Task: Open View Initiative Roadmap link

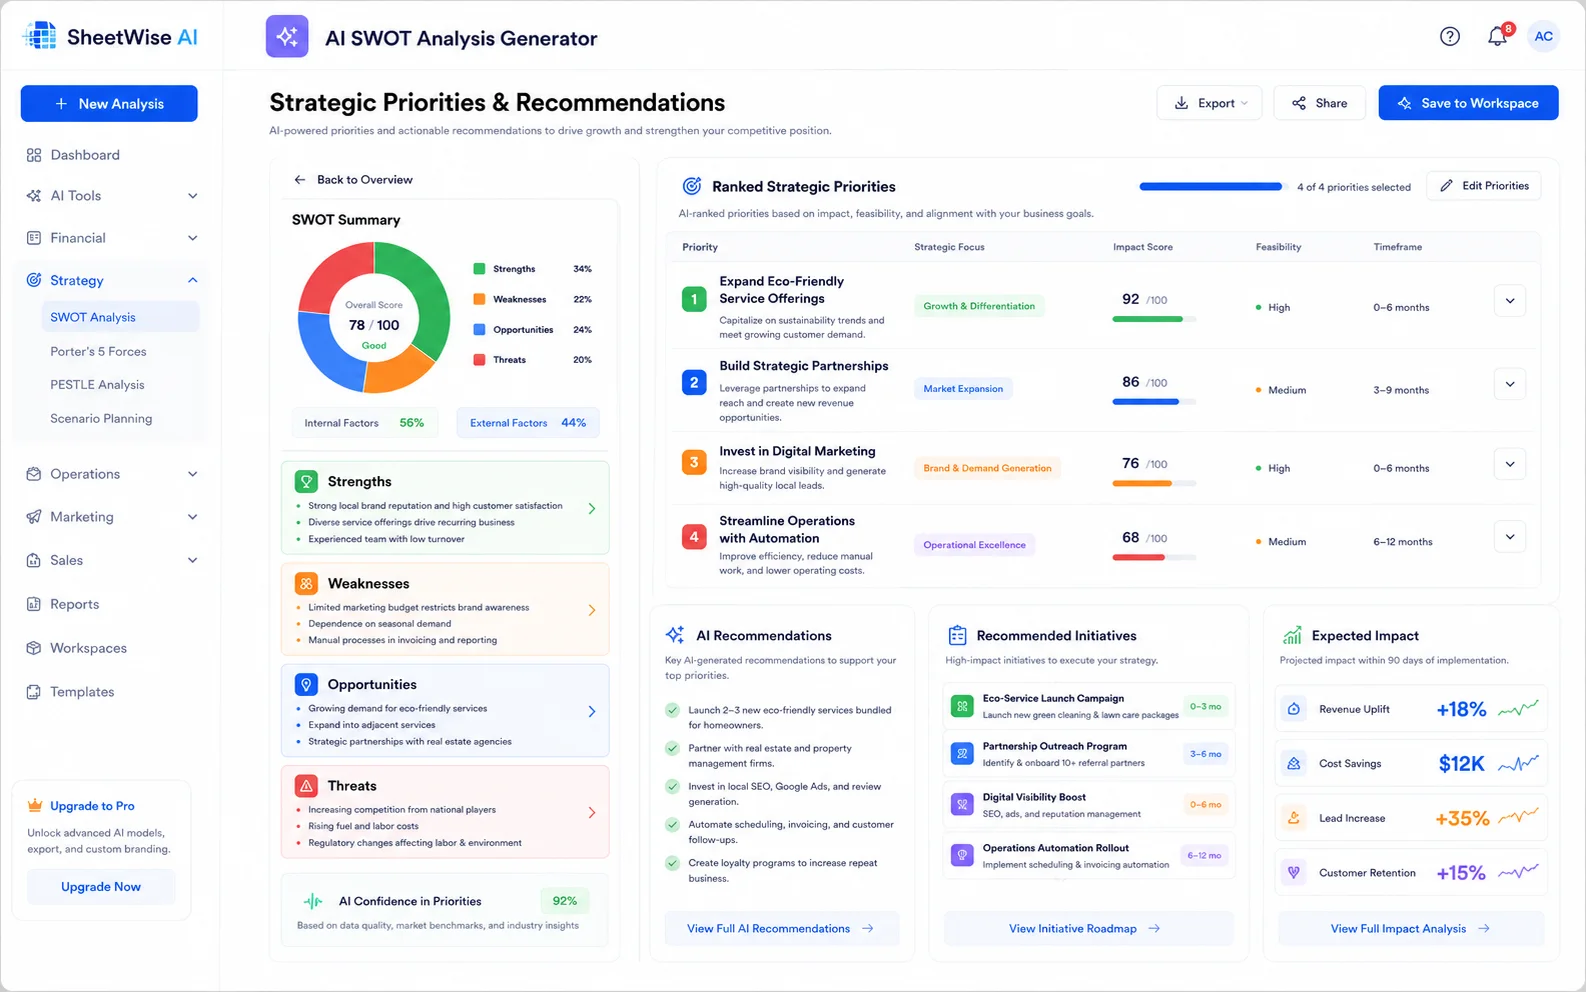Action: click(x=1089, y=929)
